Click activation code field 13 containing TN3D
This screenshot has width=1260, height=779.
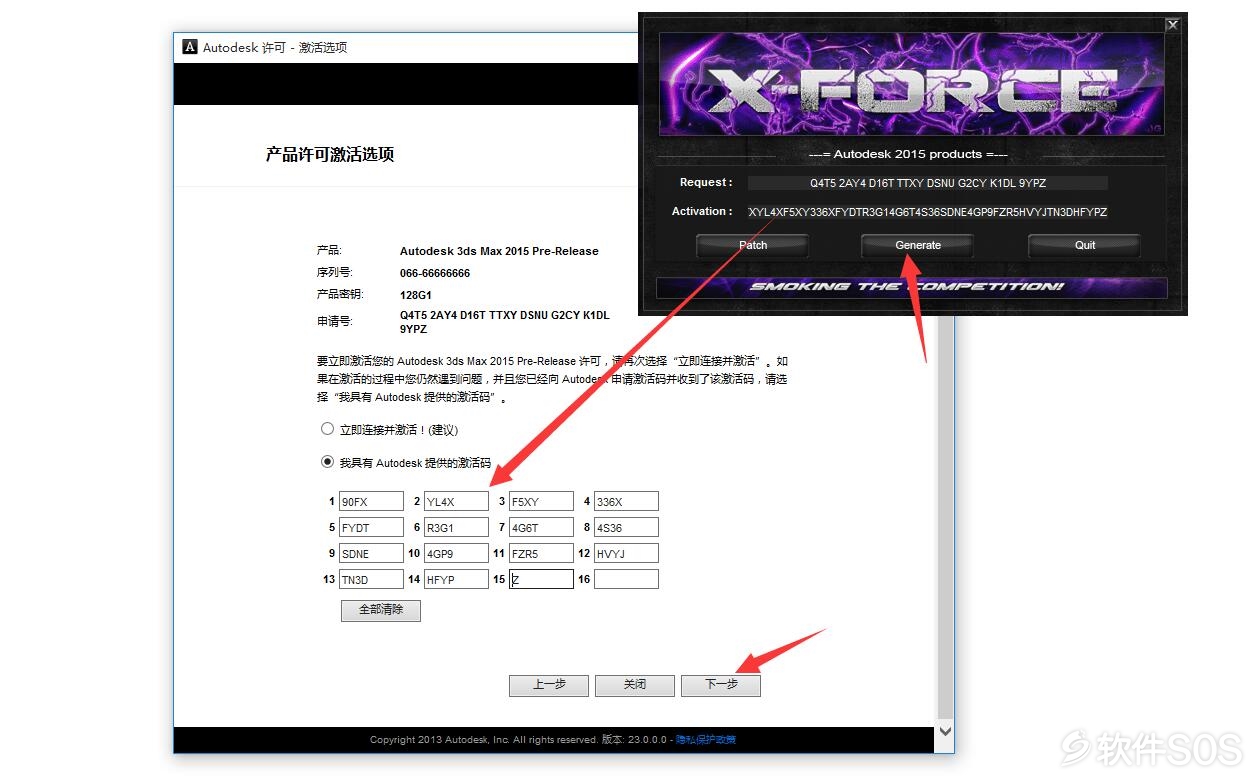(371, 579)
